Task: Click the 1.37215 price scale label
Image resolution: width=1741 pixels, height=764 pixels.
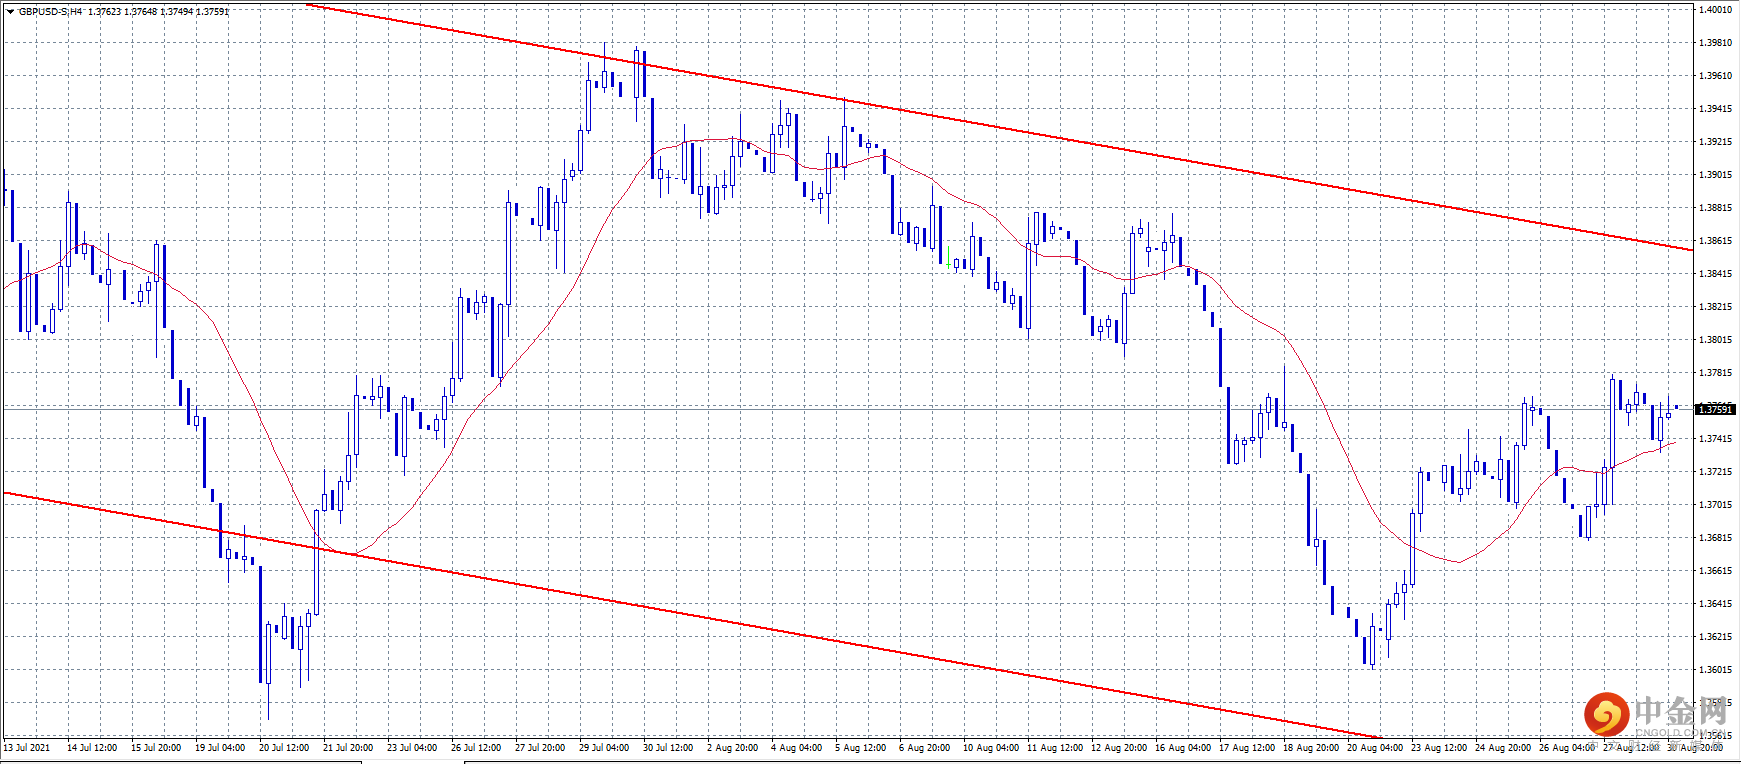Action: coord(1715,472)
